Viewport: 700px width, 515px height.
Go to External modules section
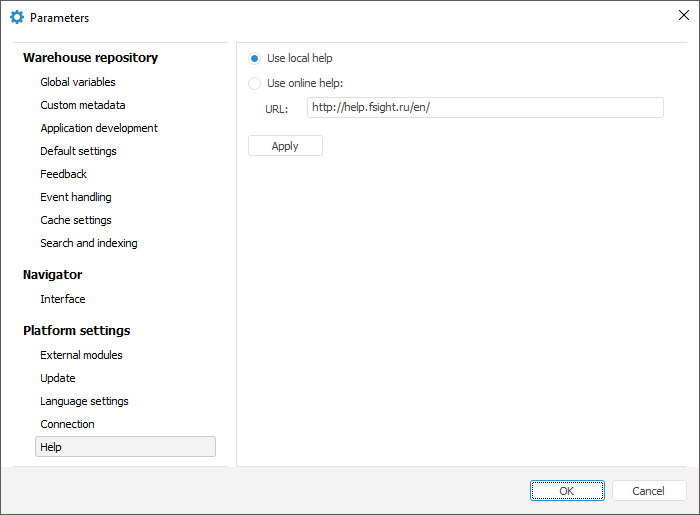[81, 355]
